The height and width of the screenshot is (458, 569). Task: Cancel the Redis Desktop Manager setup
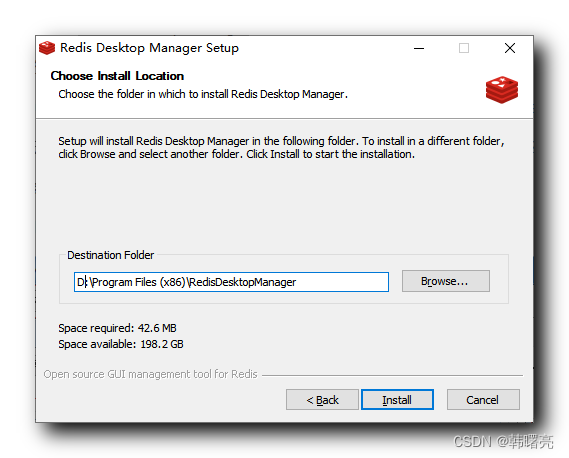(x=483, y=400)
